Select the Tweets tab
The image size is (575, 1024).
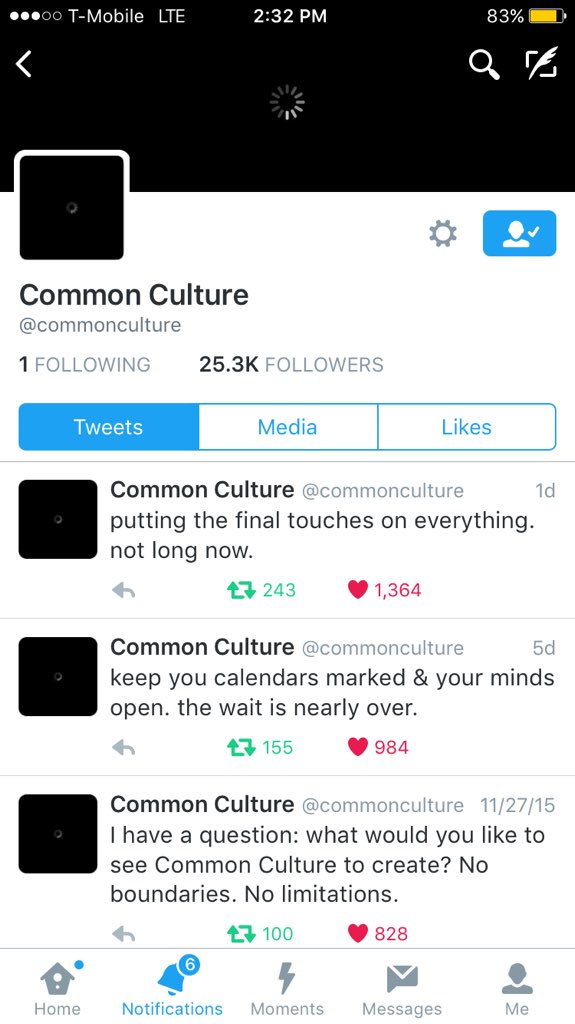click(x=108, y=427)
